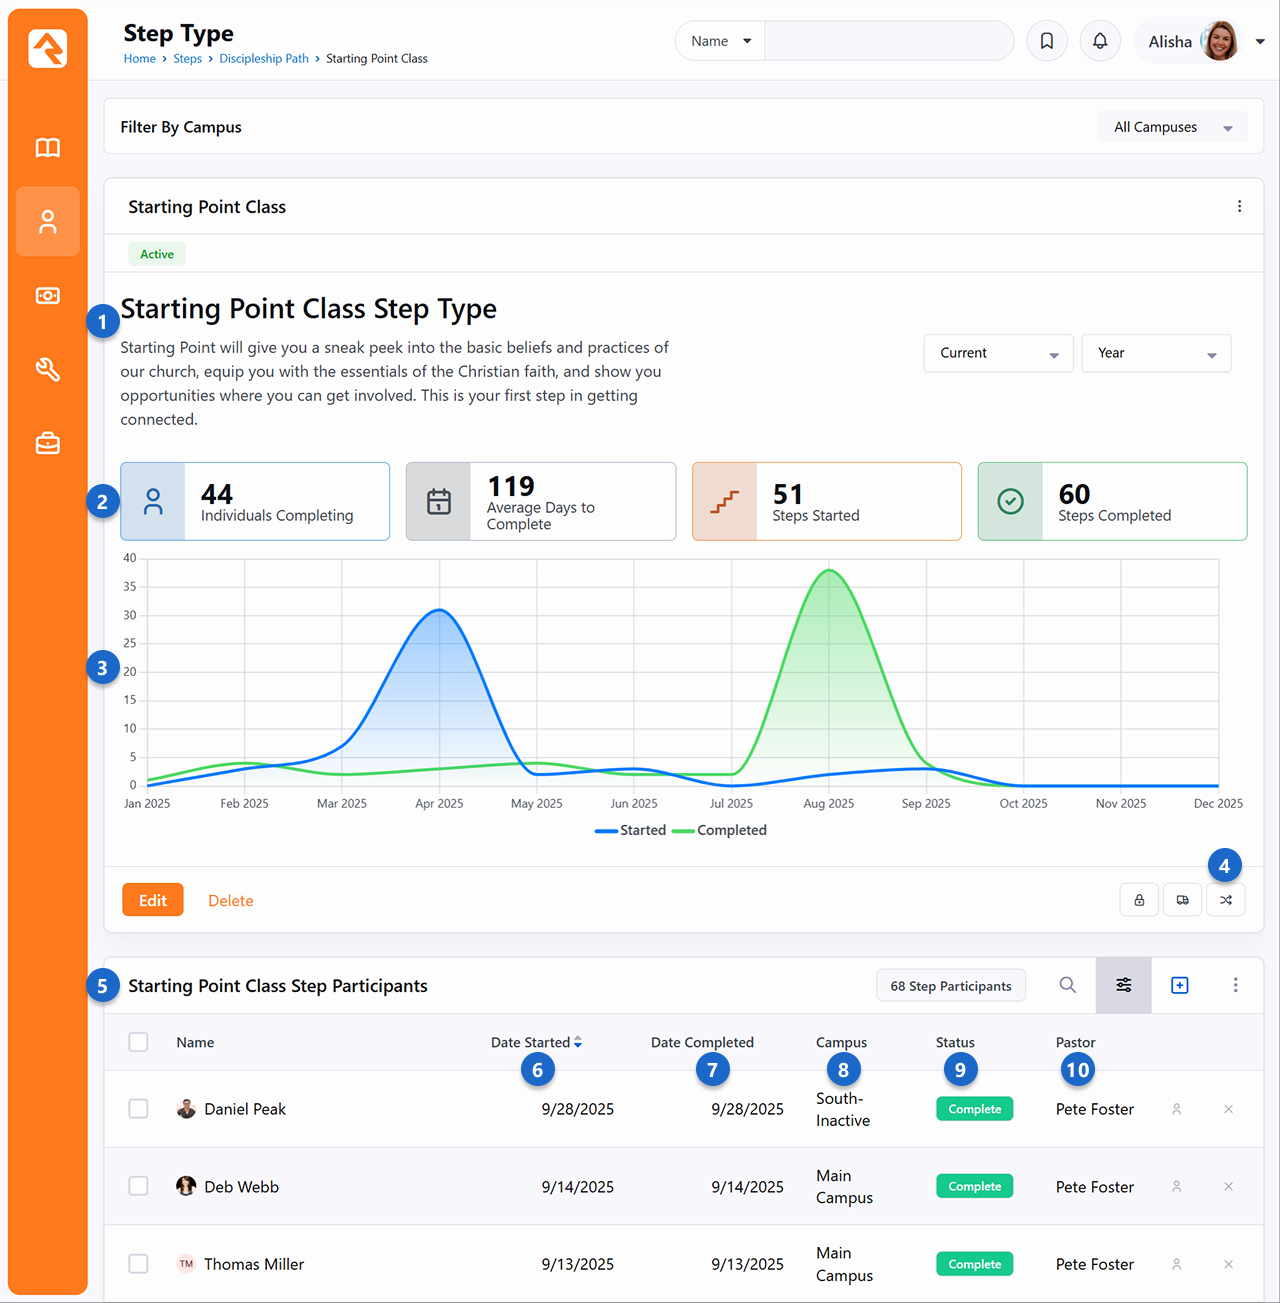Screen dimensions: 1280x1303
Task: Open the bookmark icon in the header
Action: [x=1047, y=41]
